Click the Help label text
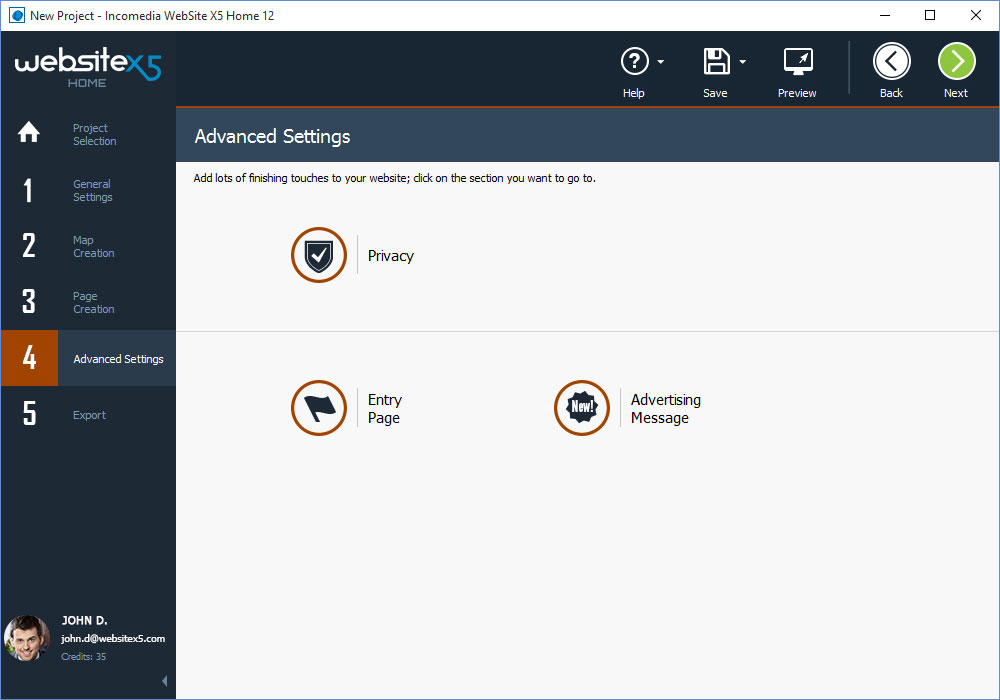The width and height of the screenshot is (1000, 700). click(x=633, y=93)
